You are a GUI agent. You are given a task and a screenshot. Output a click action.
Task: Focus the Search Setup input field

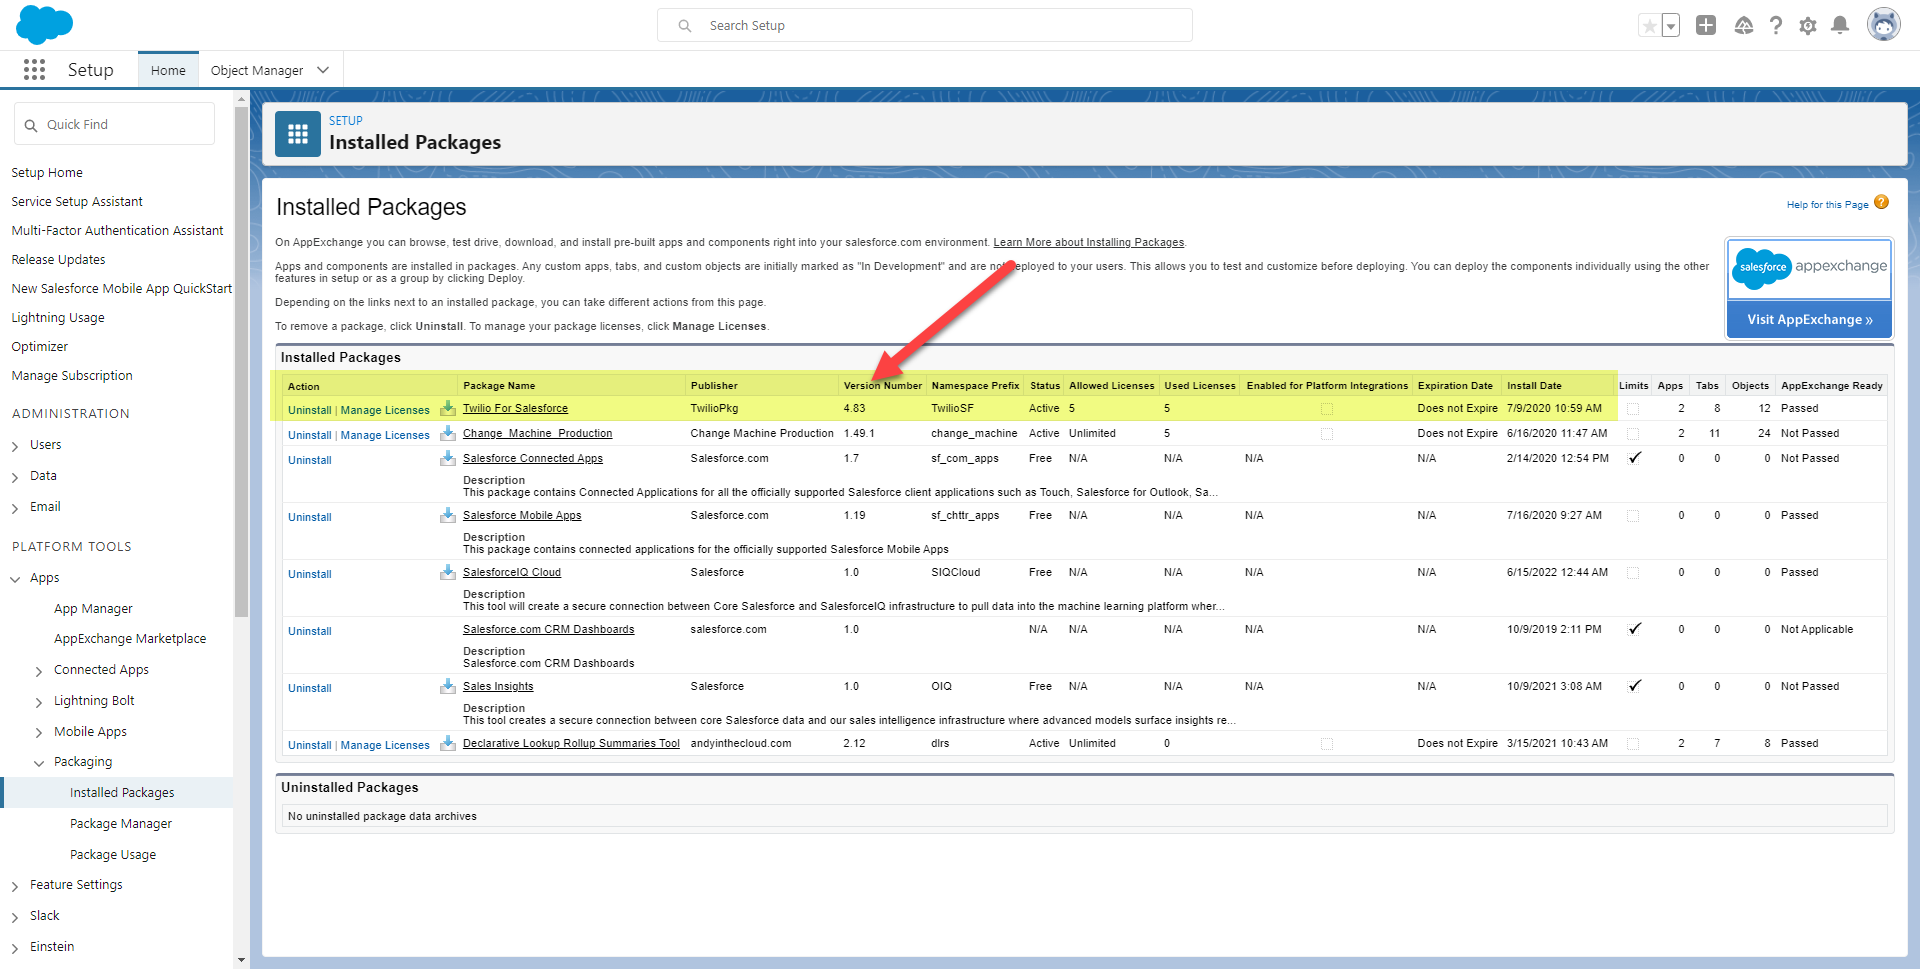click(925, 25)
